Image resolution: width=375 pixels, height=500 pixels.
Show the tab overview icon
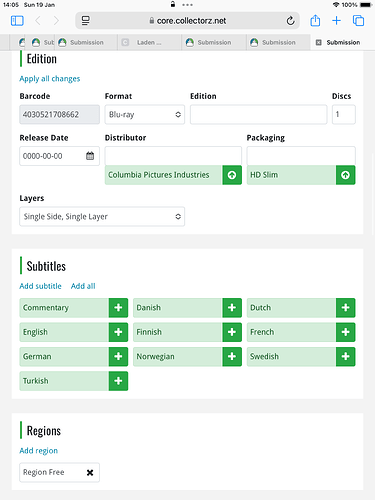tap(358, 21)
